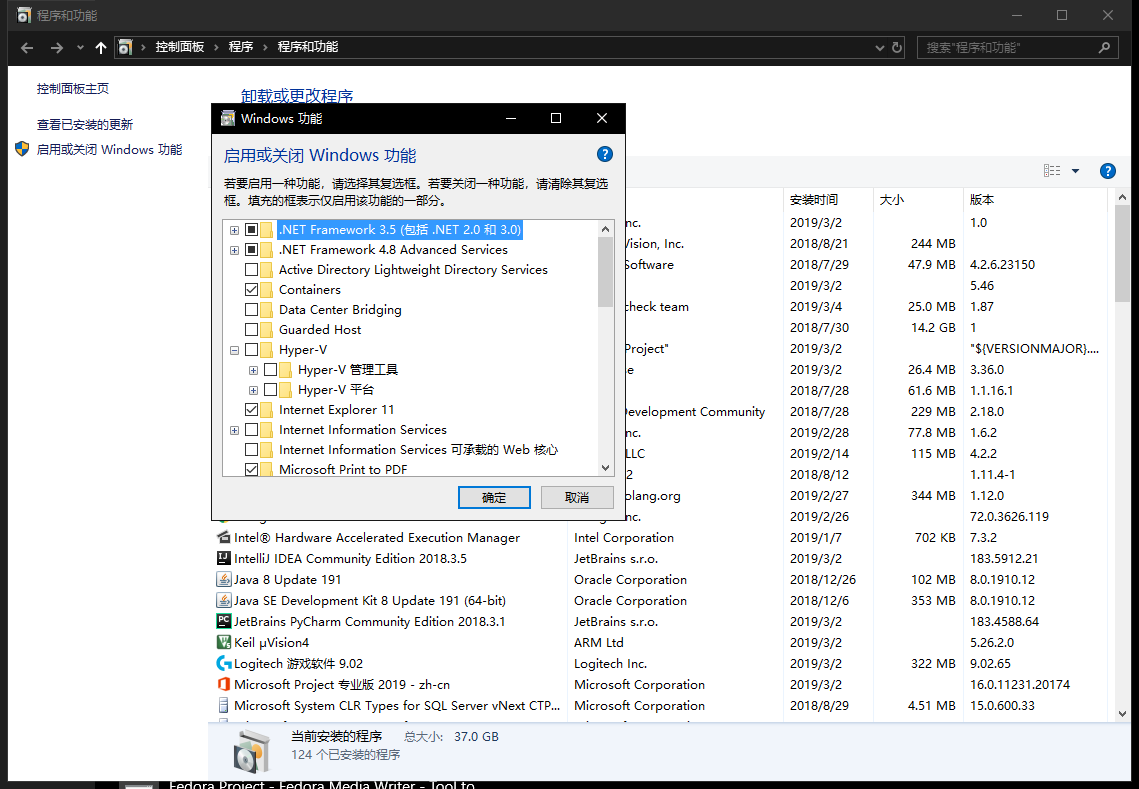Image resolution: width=1139 pixels, height=789 pixels.
Task: Click 控制面板 breadcrumb in address bar
Action: (179, 47)
